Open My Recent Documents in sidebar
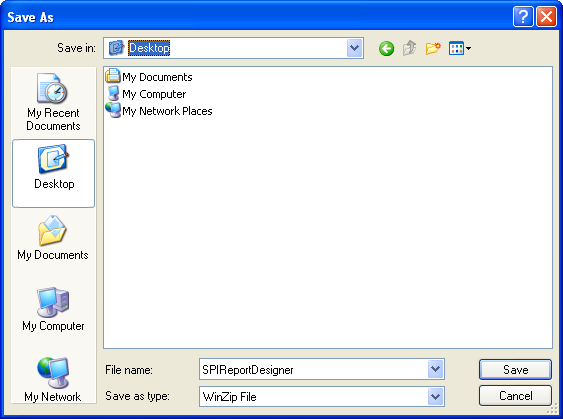Screen dimensions: 563x419 coord(53,102)
